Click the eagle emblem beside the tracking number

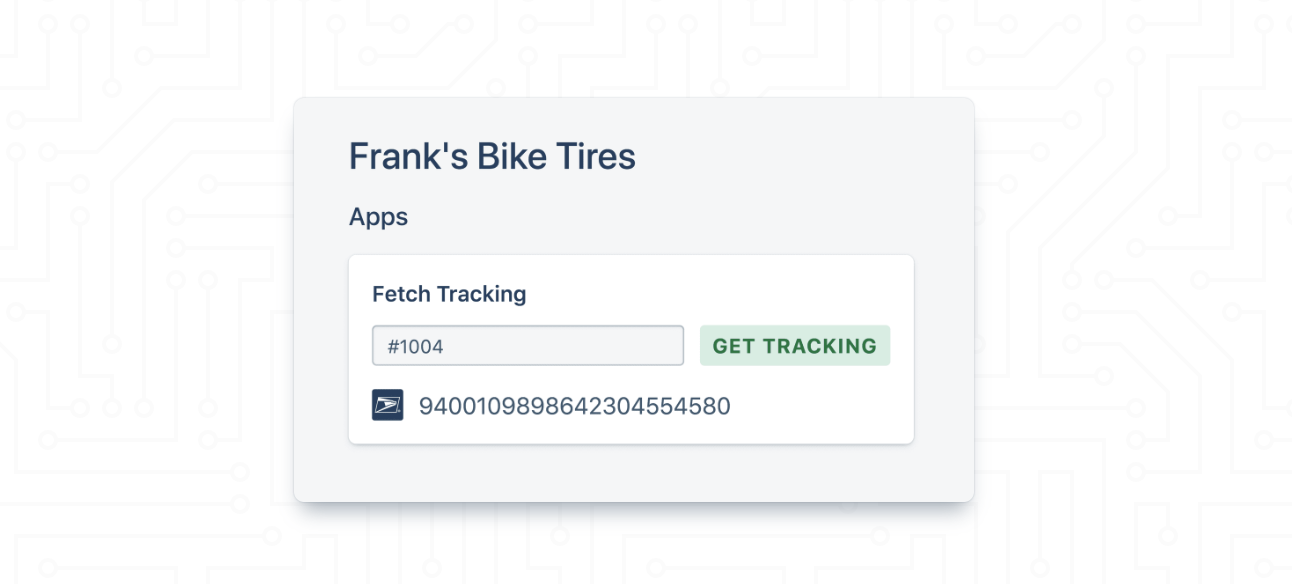coord(388,406)
